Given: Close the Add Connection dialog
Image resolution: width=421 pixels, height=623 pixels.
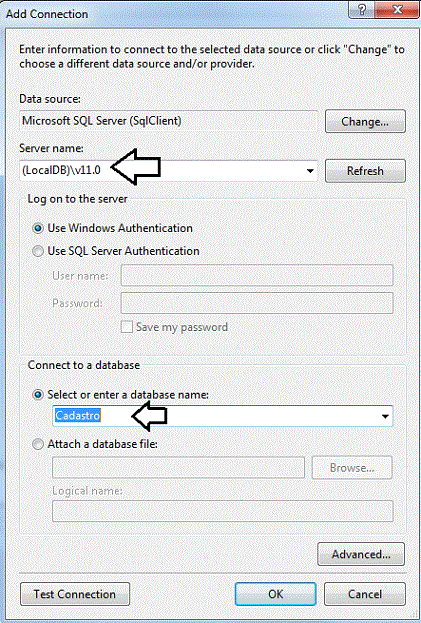Looking at the screenshot, I should tap(397, 10).
